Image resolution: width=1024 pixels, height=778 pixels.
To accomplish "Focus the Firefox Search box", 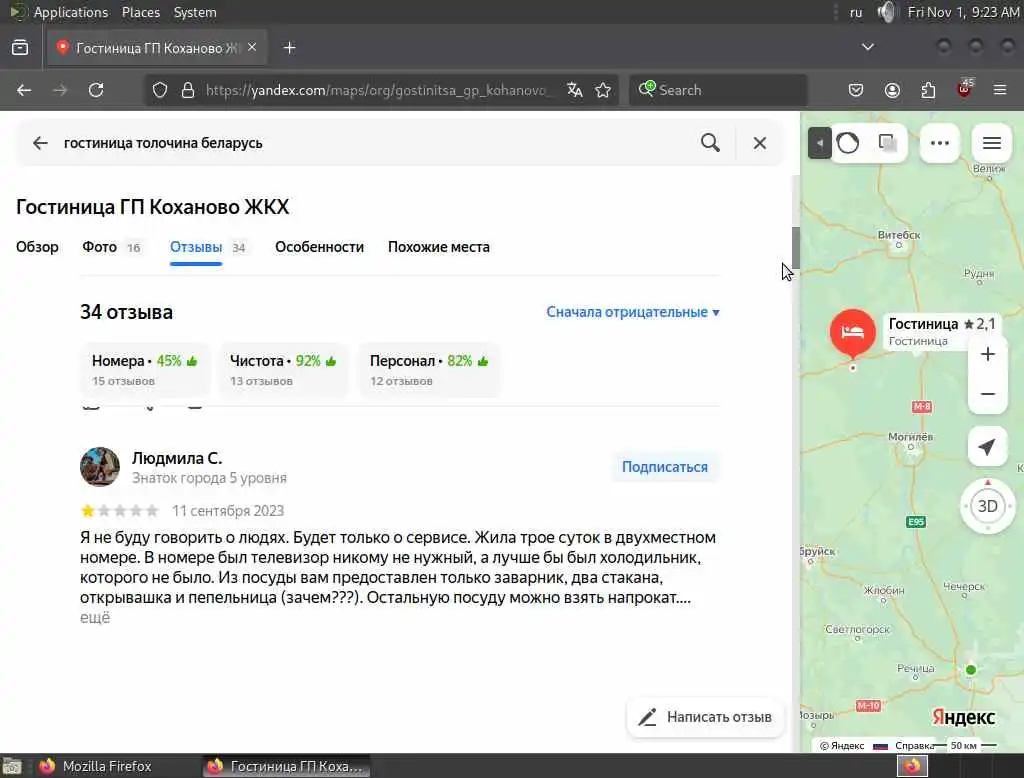I will [x=718, y=90].
